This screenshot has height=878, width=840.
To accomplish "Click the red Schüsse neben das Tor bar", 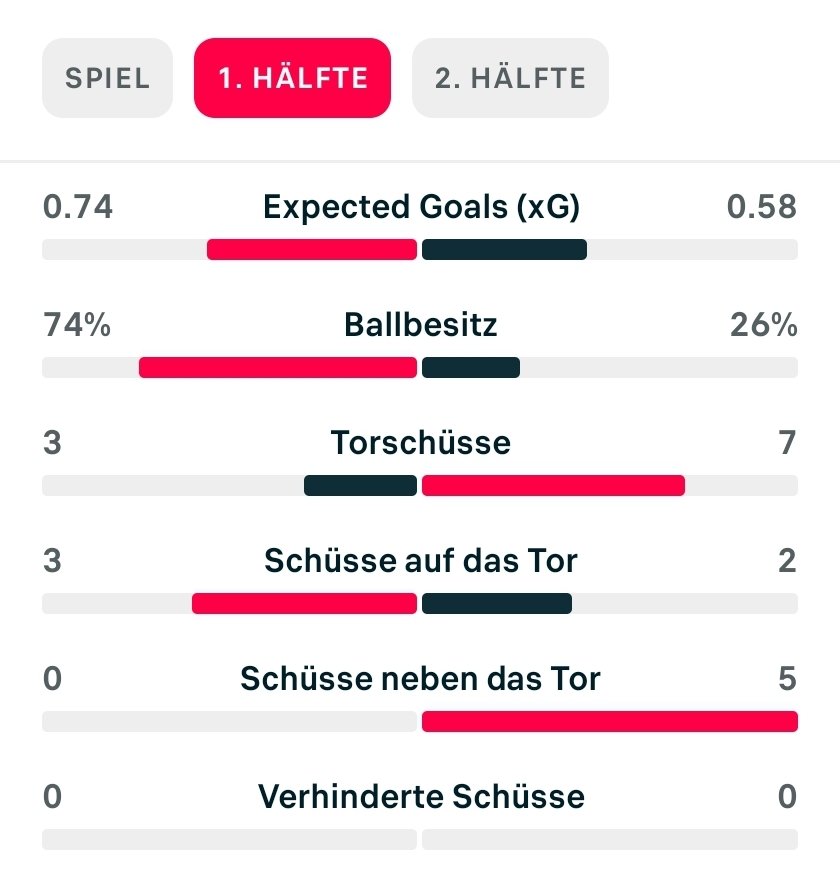I will (x=610, y=721).
